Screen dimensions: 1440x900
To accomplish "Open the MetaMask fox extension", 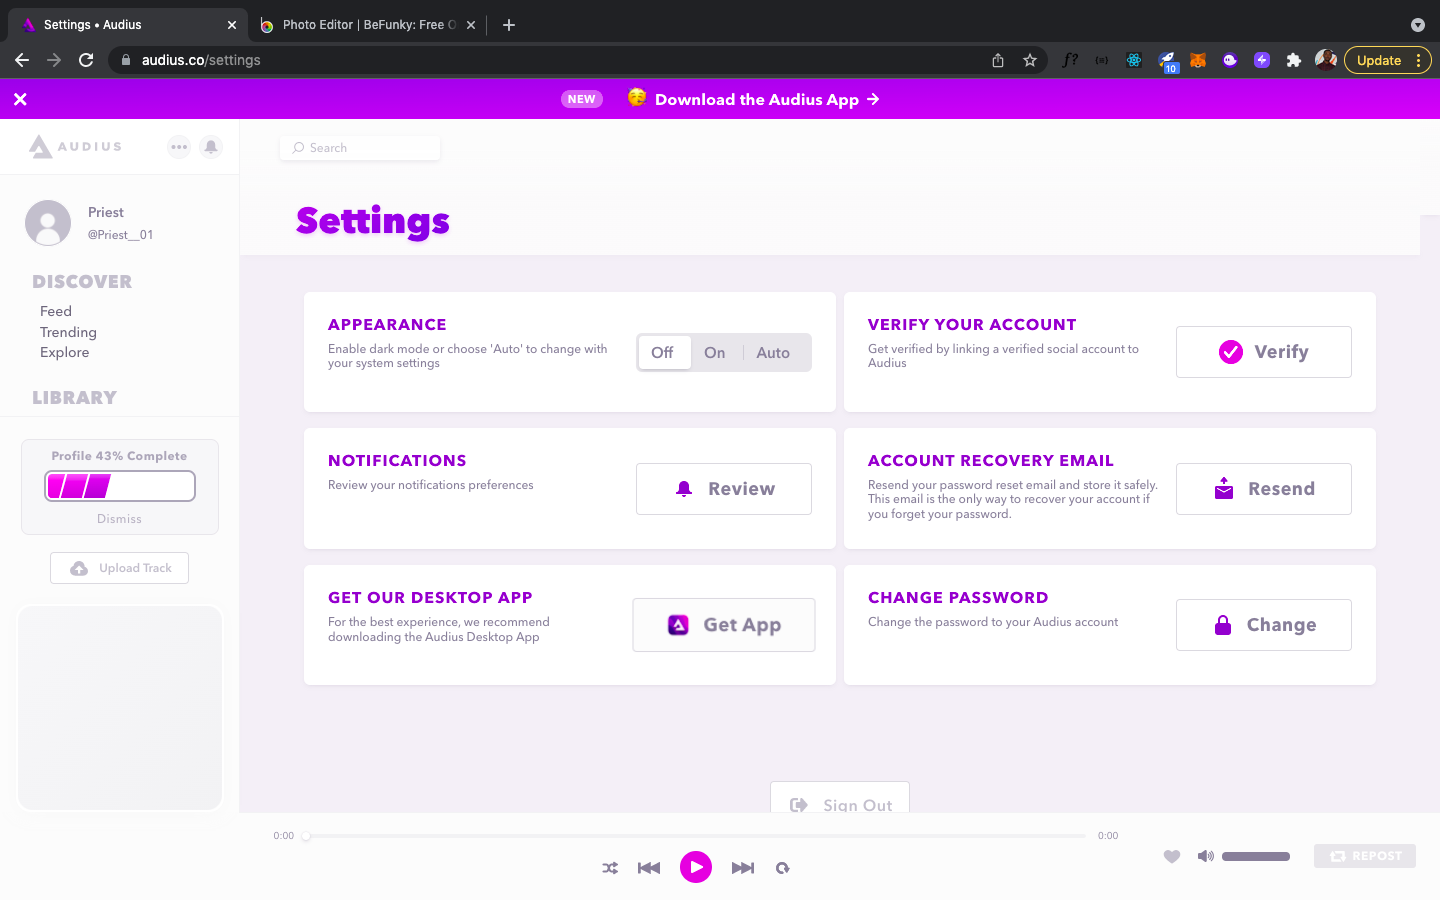I will coord(1198,60).
